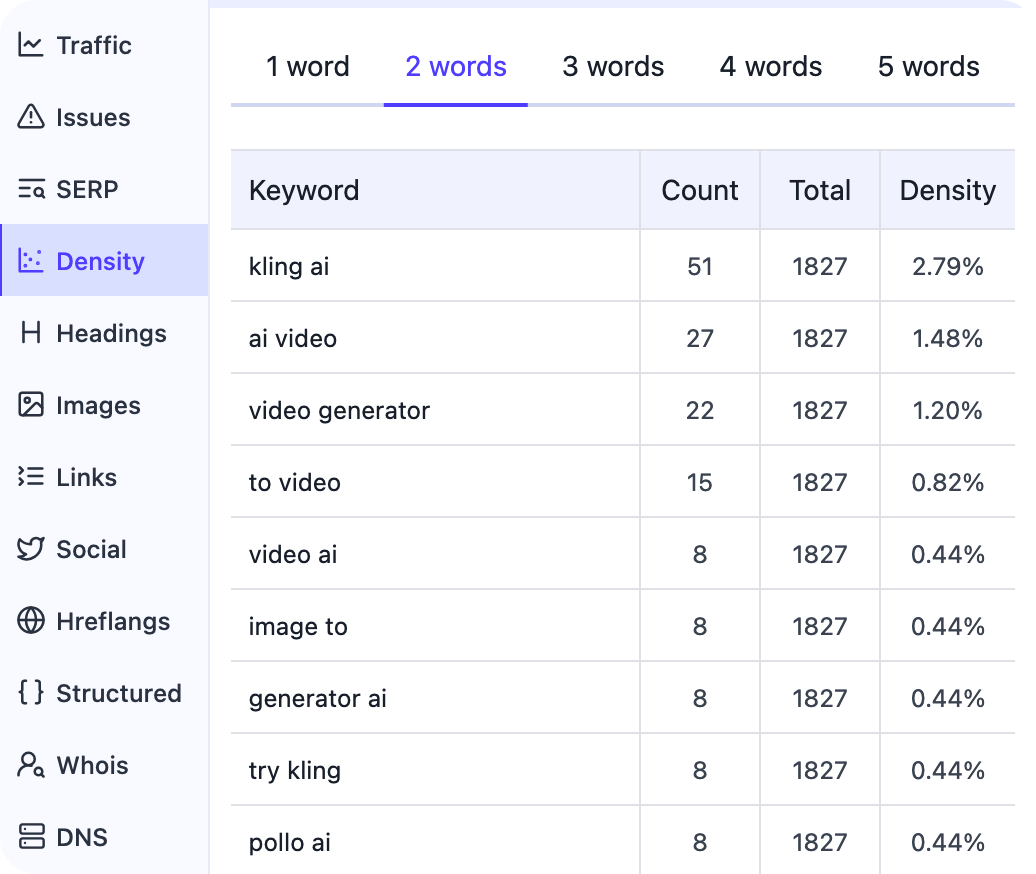Click the Hreflangs globe icon
Viewport: 1036px width, 874px height.
click(30, 621)
